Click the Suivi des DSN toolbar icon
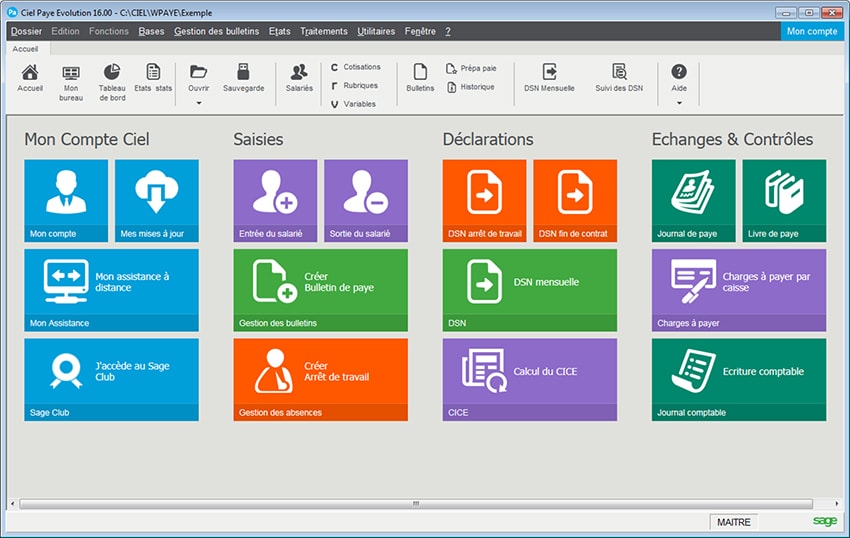This screenshot has width=850, height=538. [620, 78]
